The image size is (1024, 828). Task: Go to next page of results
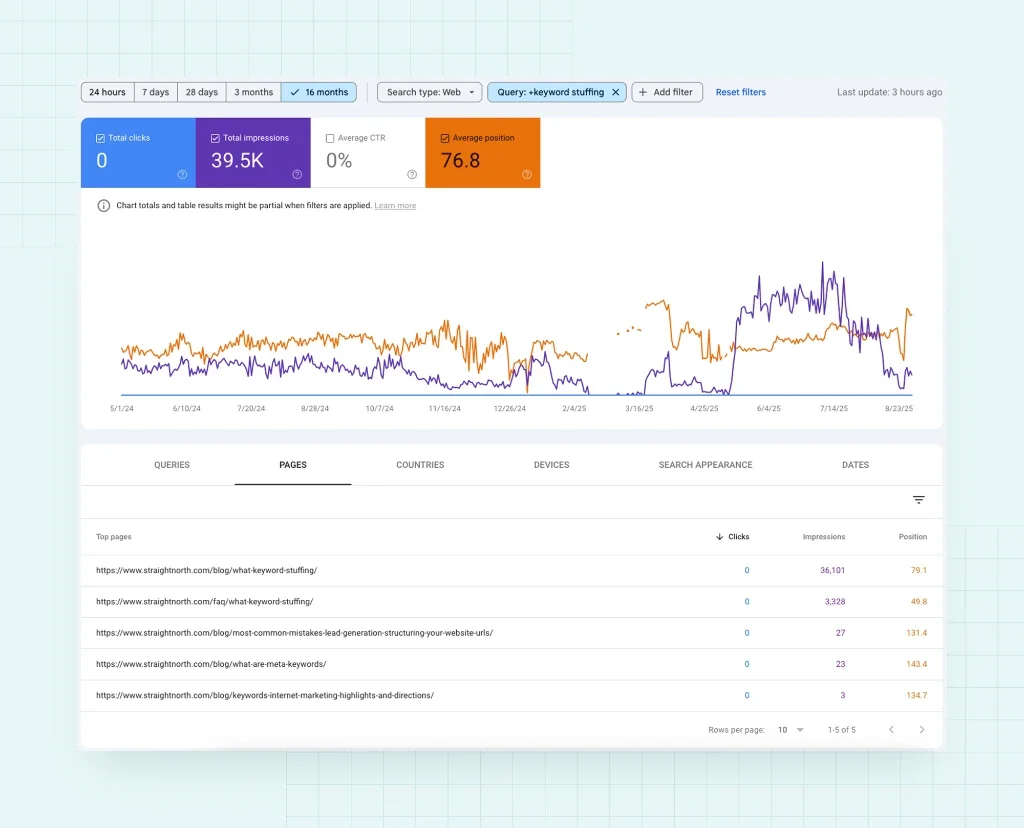pyautogui.click(x=922, y=730)
